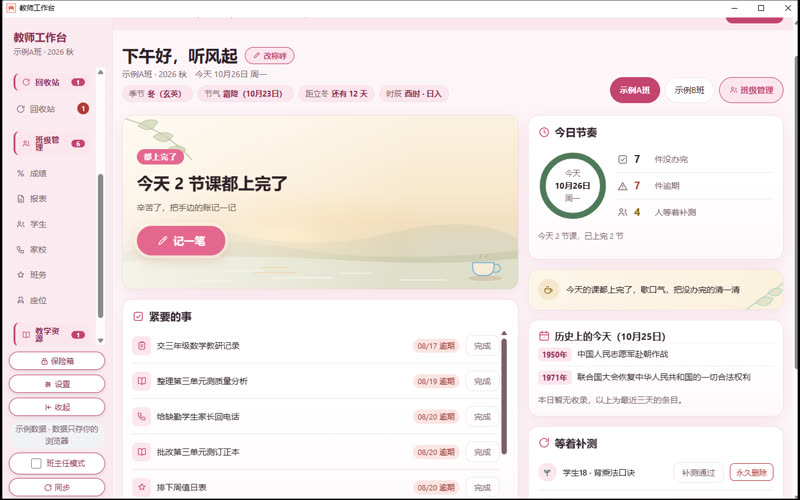The image size is (800, 500).
Task: Click the people icon beside 人等着补测
Action: click(622, 212)
